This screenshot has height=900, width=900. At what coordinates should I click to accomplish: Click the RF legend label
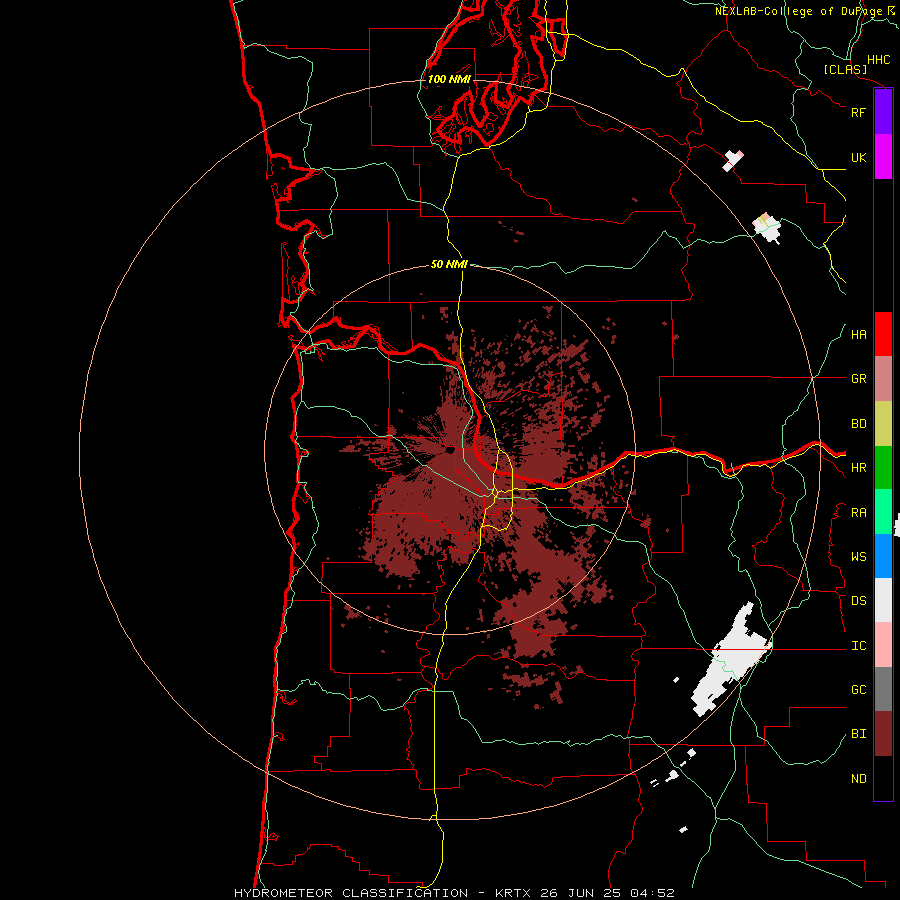[x=858, y=112]
